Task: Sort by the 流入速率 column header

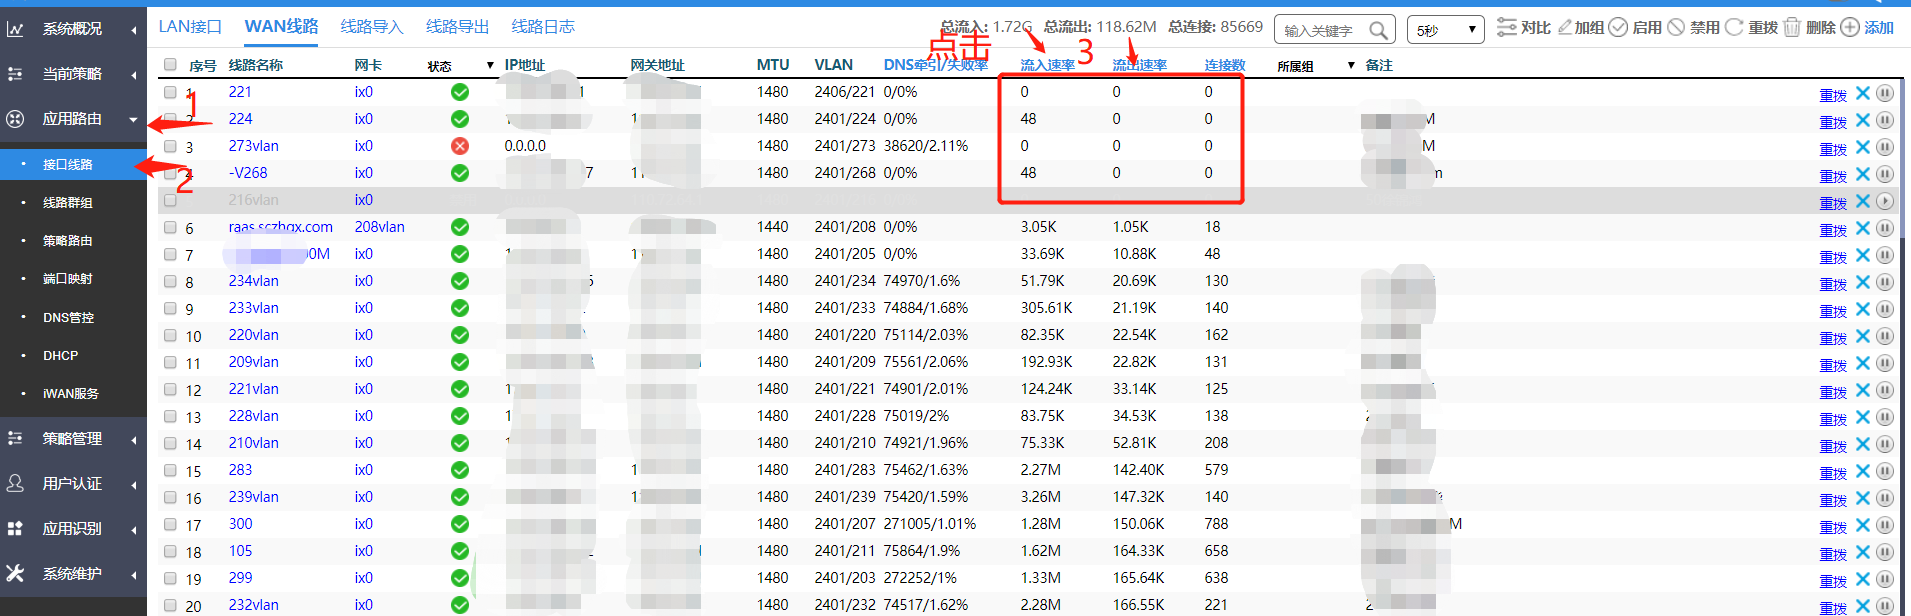Action: point(1047,65)
